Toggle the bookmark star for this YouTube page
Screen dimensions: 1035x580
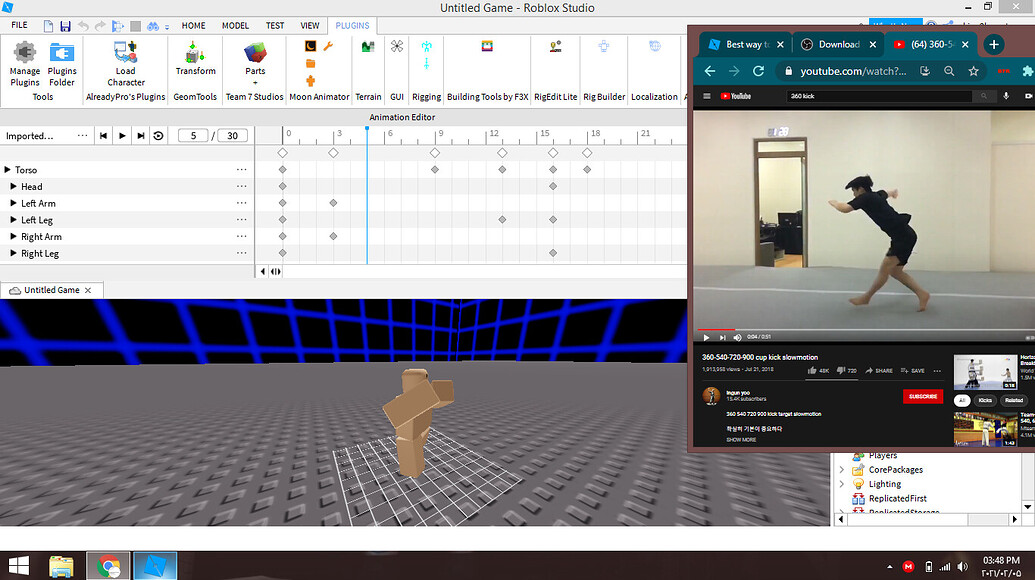coord(972,72)
